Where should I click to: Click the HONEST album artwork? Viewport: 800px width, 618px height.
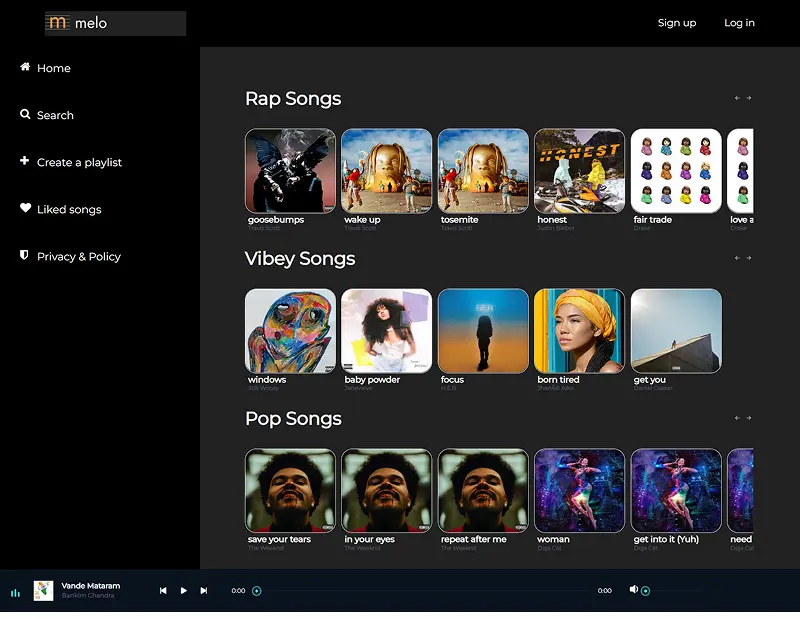(580, 171)
